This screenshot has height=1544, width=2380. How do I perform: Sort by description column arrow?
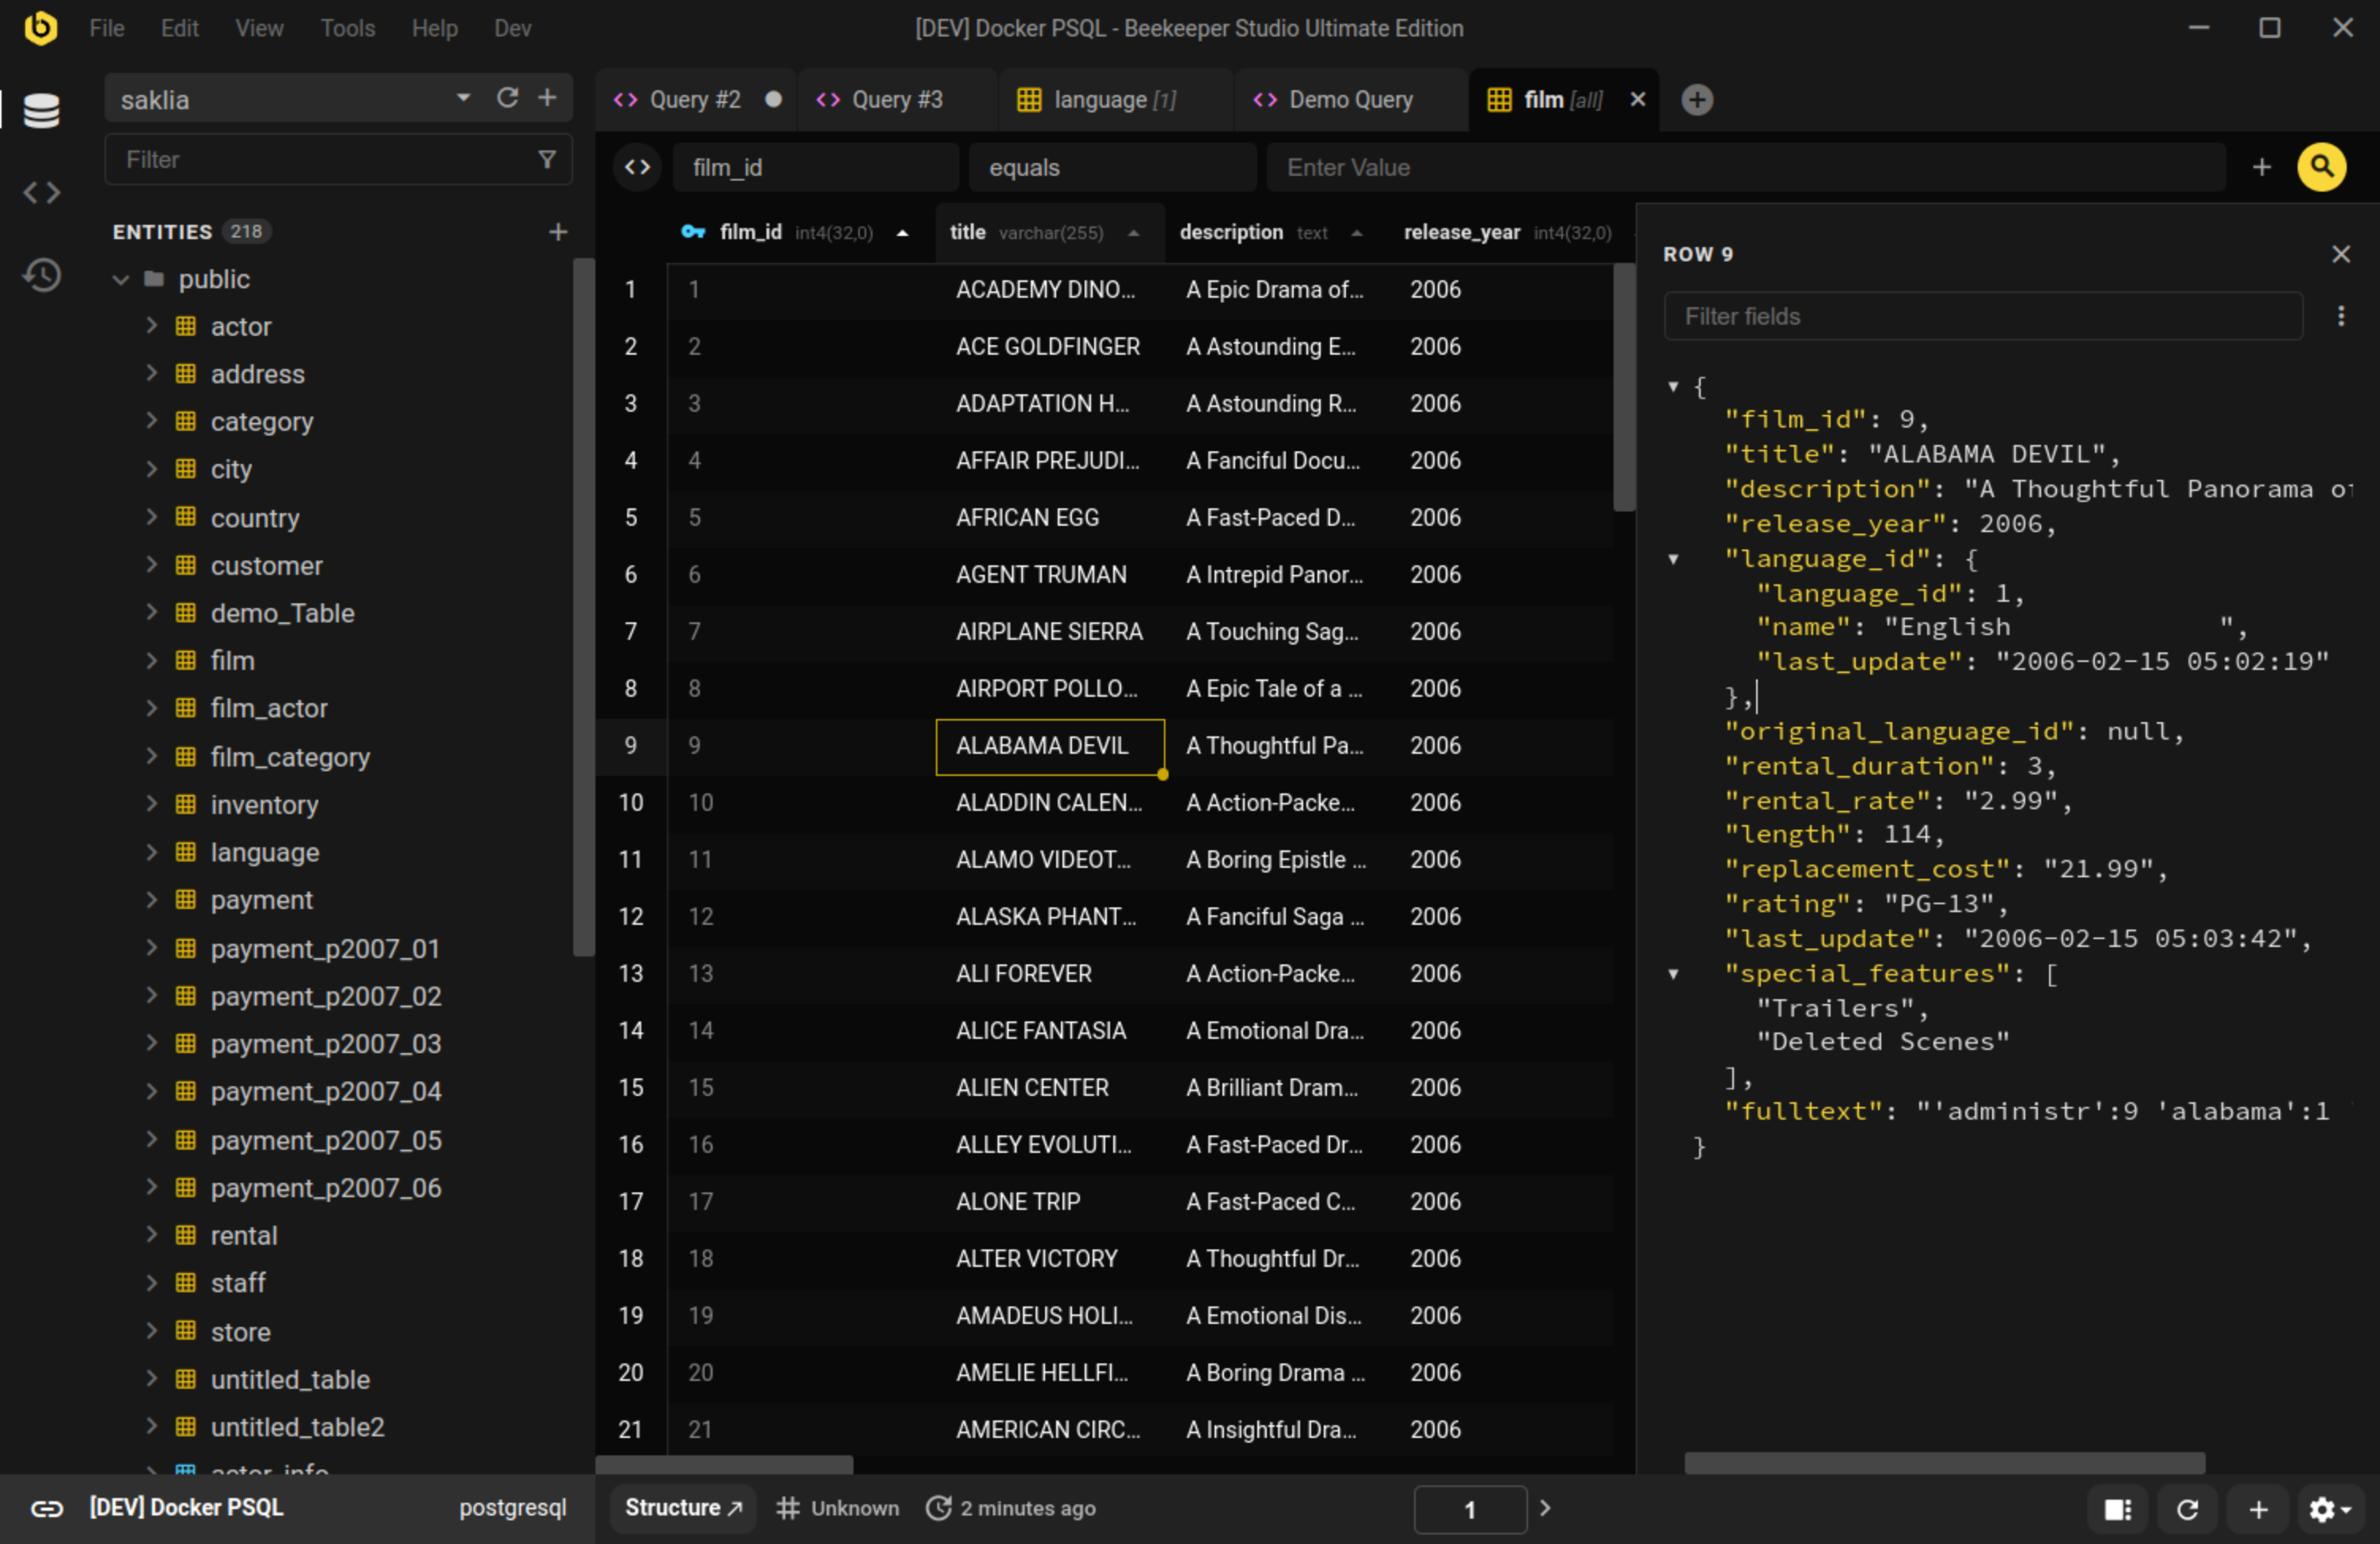coord(1356,233)
